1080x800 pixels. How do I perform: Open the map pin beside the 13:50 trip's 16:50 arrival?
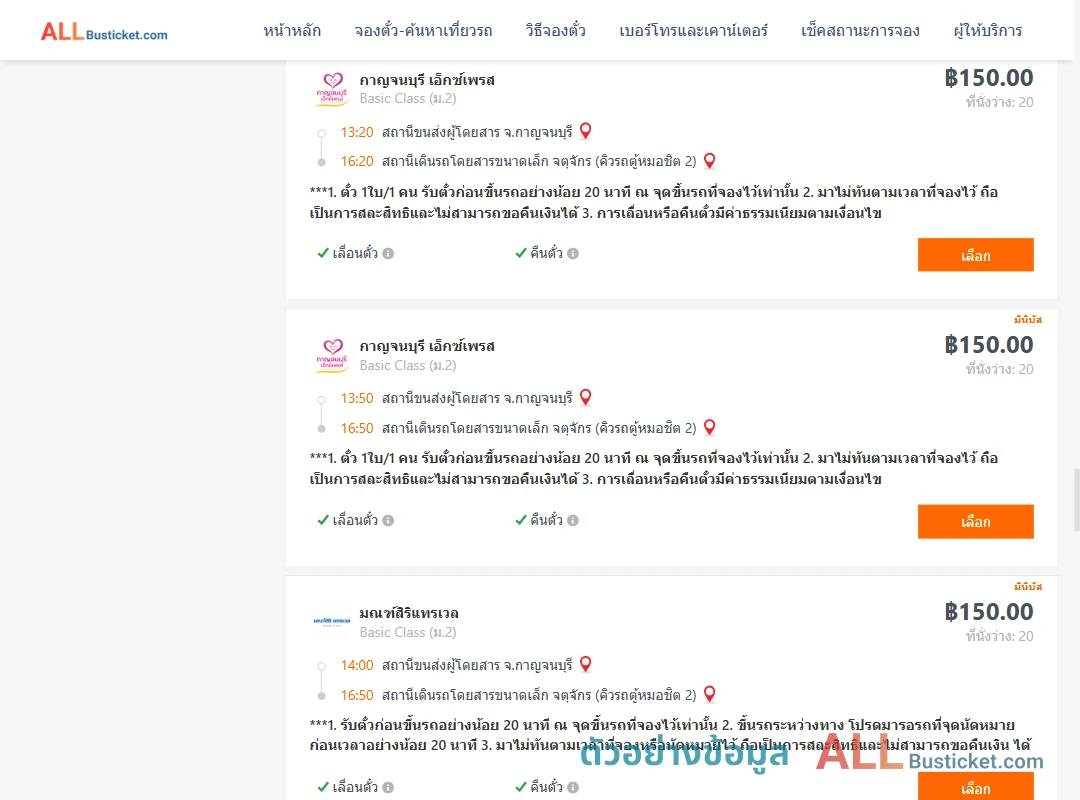[x=709, y=427]
